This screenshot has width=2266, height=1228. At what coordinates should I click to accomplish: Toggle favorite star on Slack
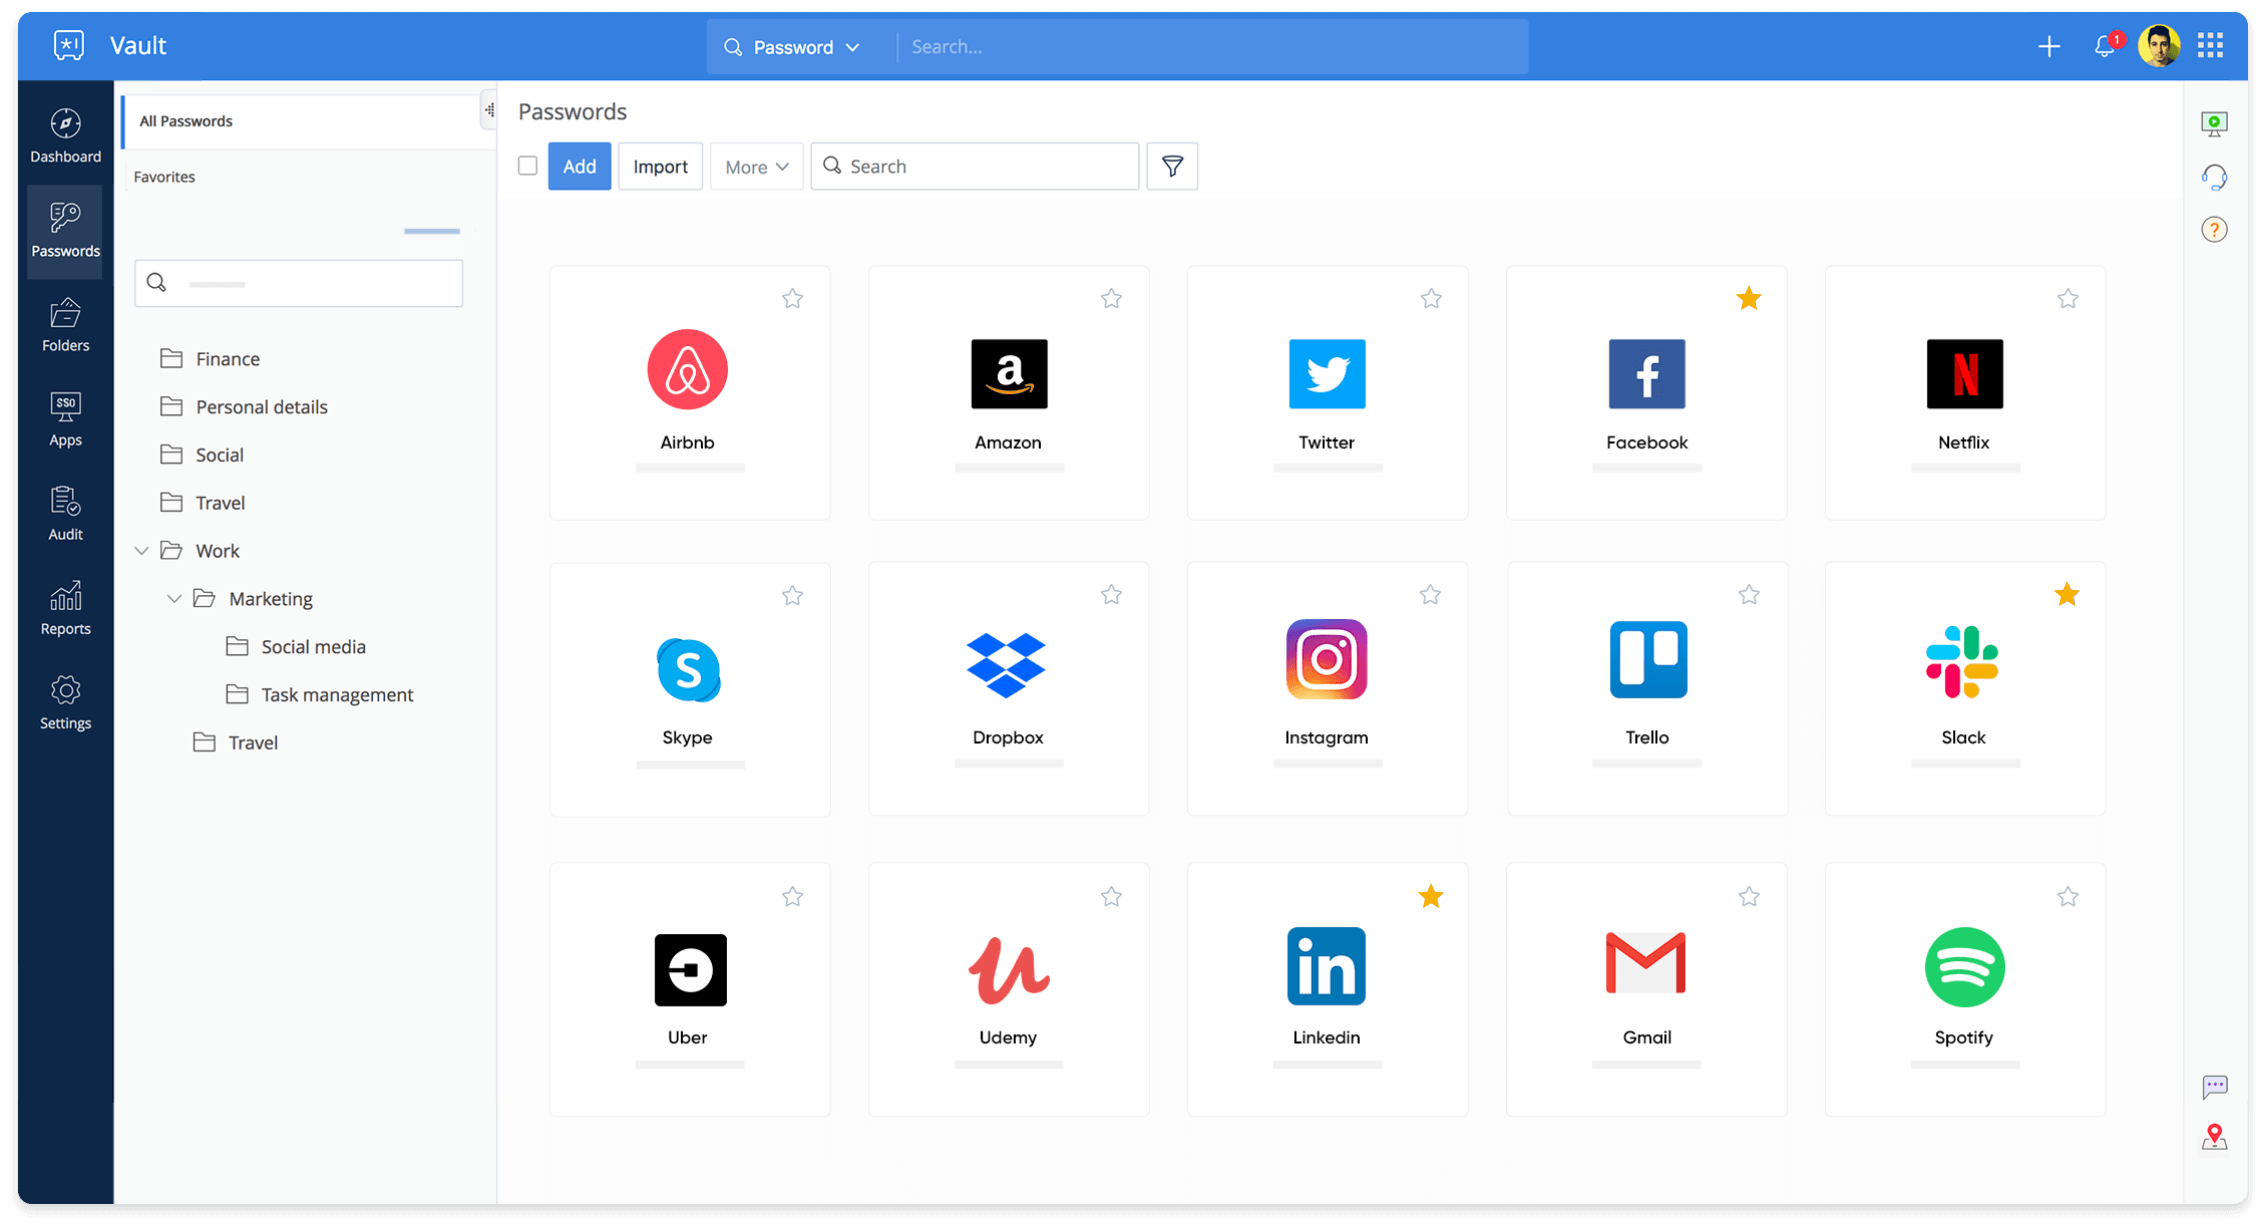click(2066, 593)
